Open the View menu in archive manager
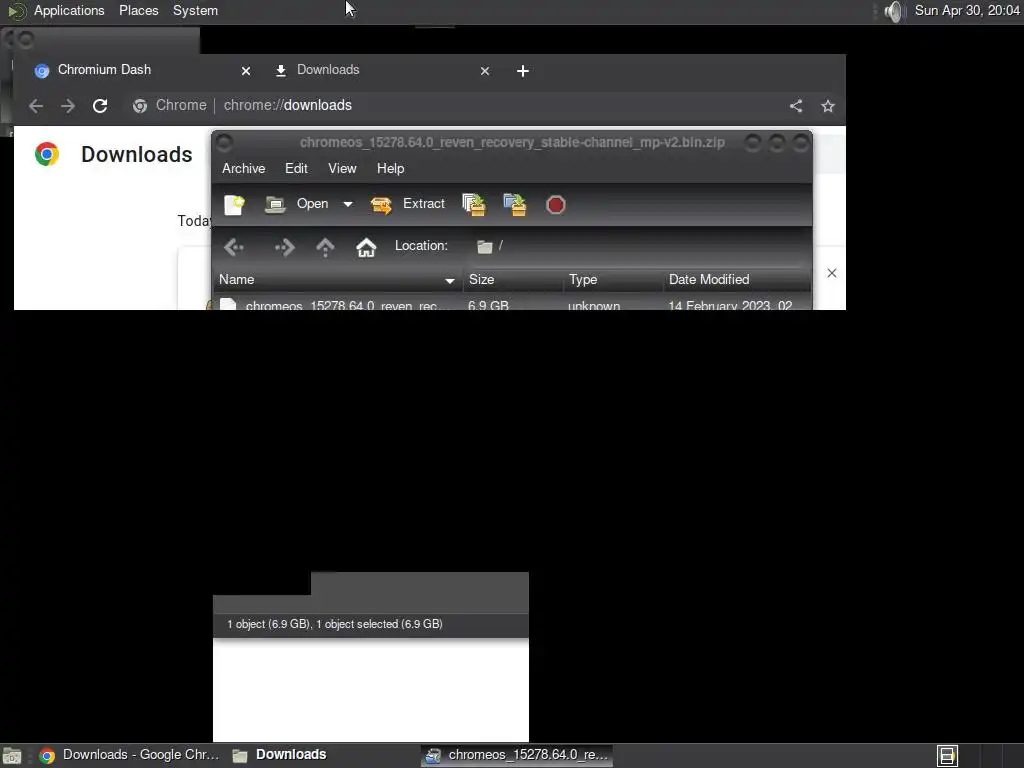 [342, 168]
